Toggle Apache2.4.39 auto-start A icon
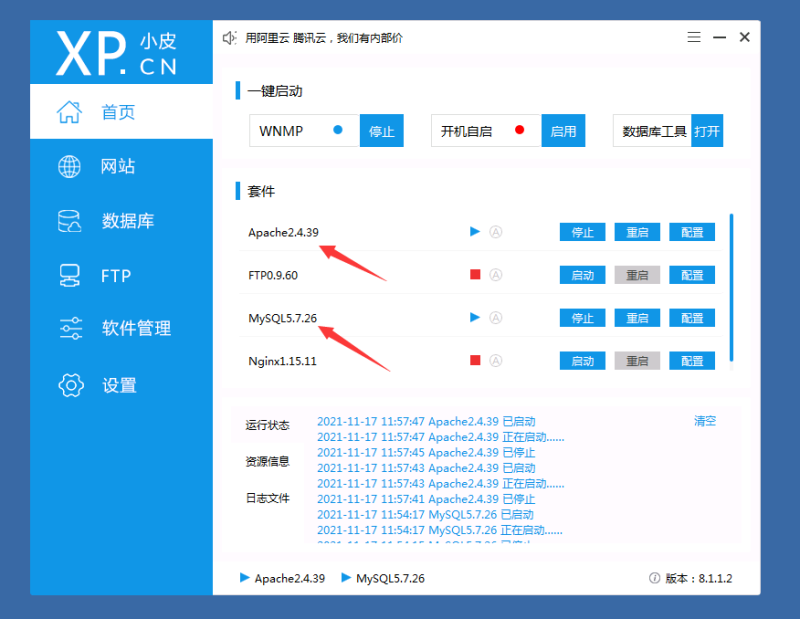This screenshot has height=619, width=800. coord(496,232)
